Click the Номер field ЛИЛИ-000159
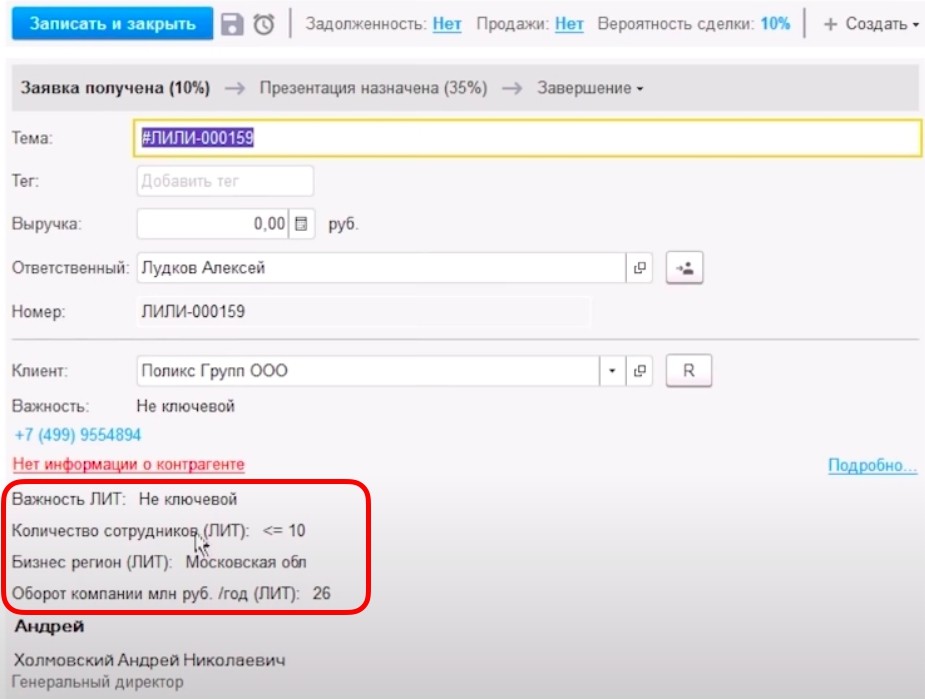 point(363,311)
